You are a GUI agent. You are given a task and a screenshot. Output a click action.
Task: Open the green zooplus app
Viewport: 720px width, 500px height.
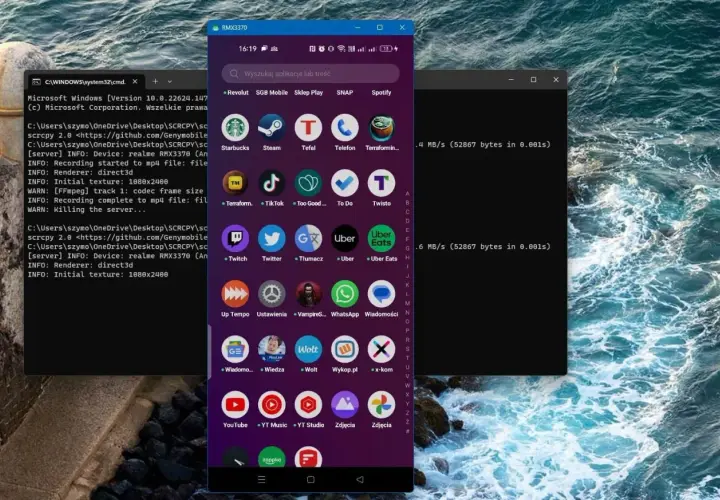271,457
